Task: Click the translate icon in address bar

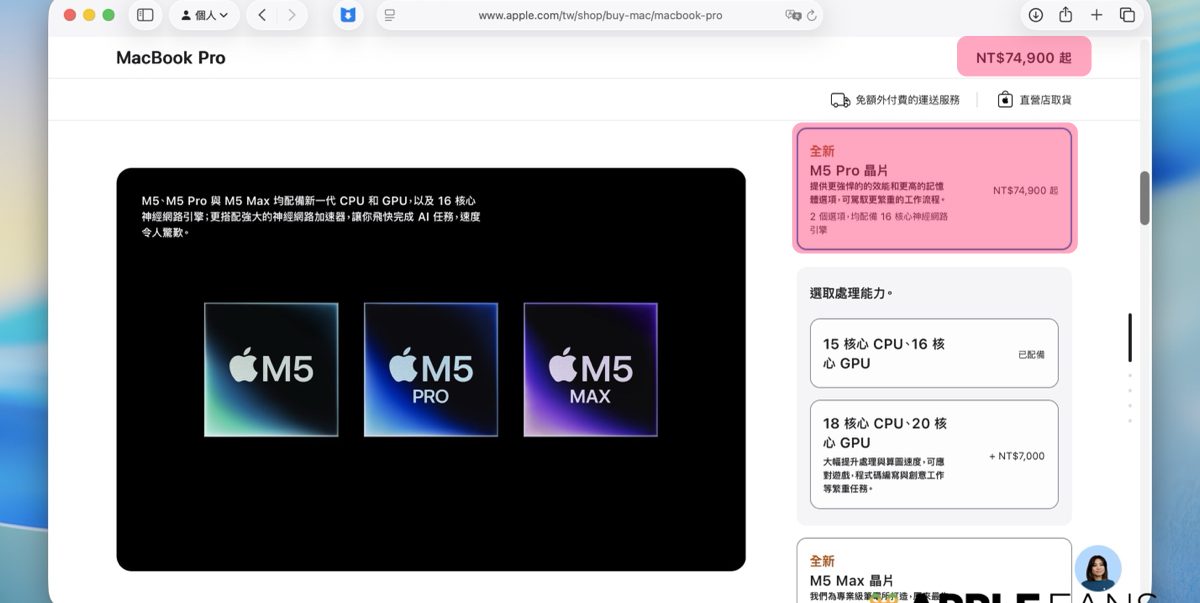Action: pos(793,15)
